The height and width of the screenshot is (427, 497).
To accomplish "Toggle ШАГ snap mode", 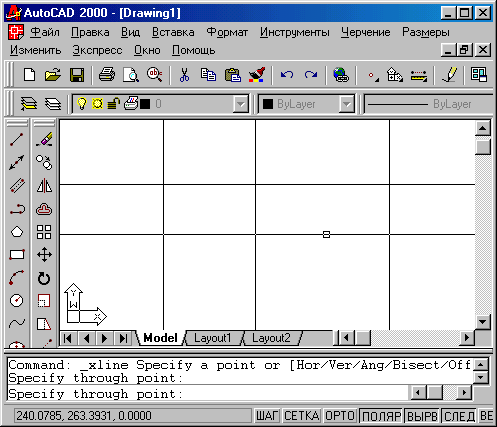I will click(267, 416).
